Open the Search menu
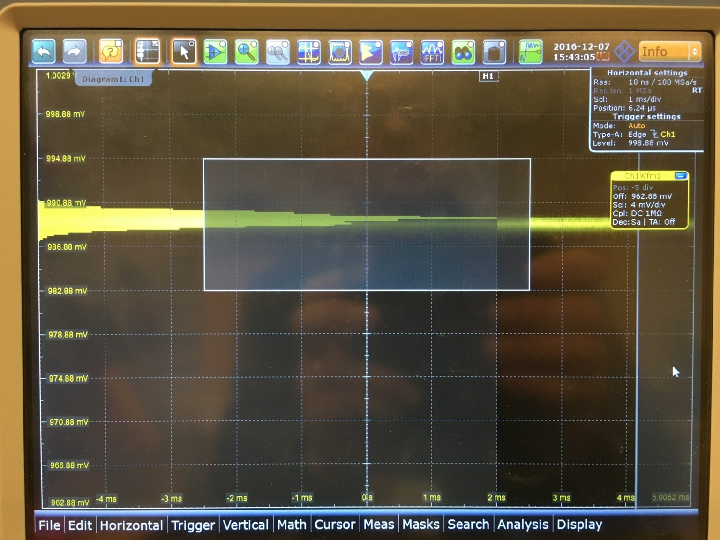 click(468, 524)
